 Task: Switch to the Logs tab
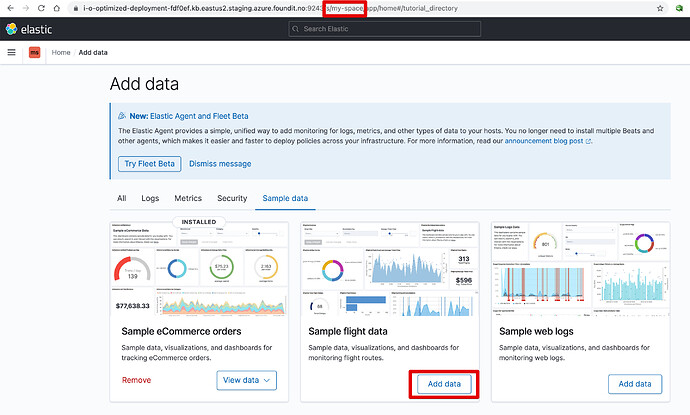(x=150, y=198)
